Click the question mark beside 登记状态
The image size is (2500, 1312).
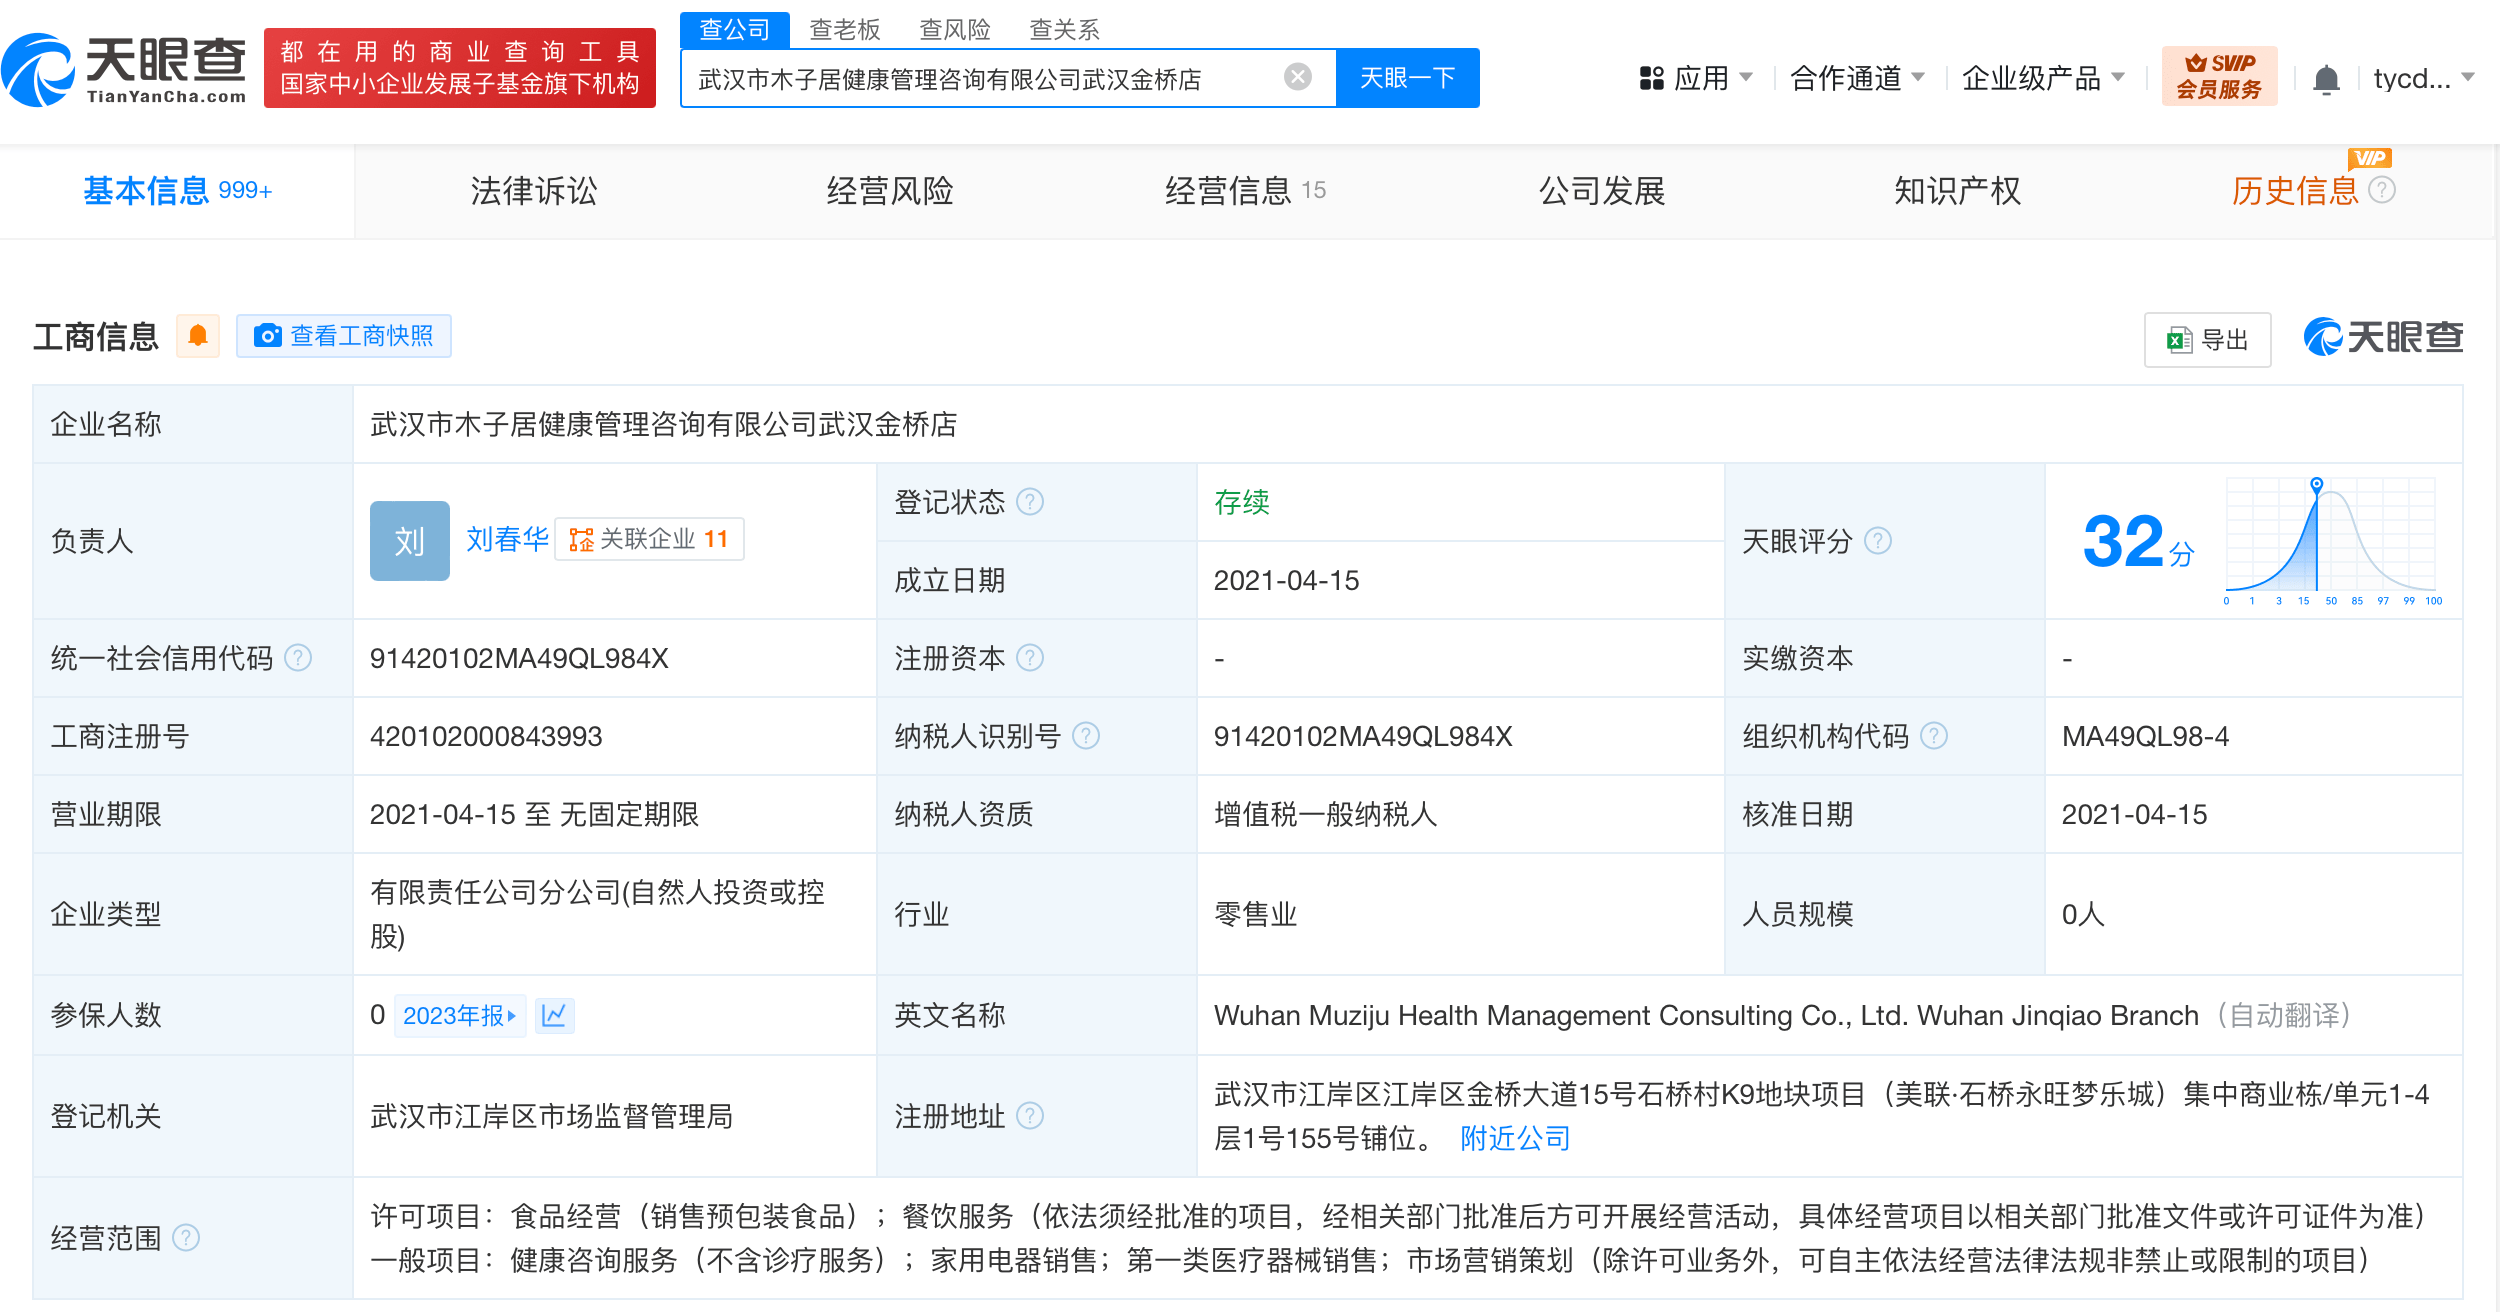[x=1030, y=503]
